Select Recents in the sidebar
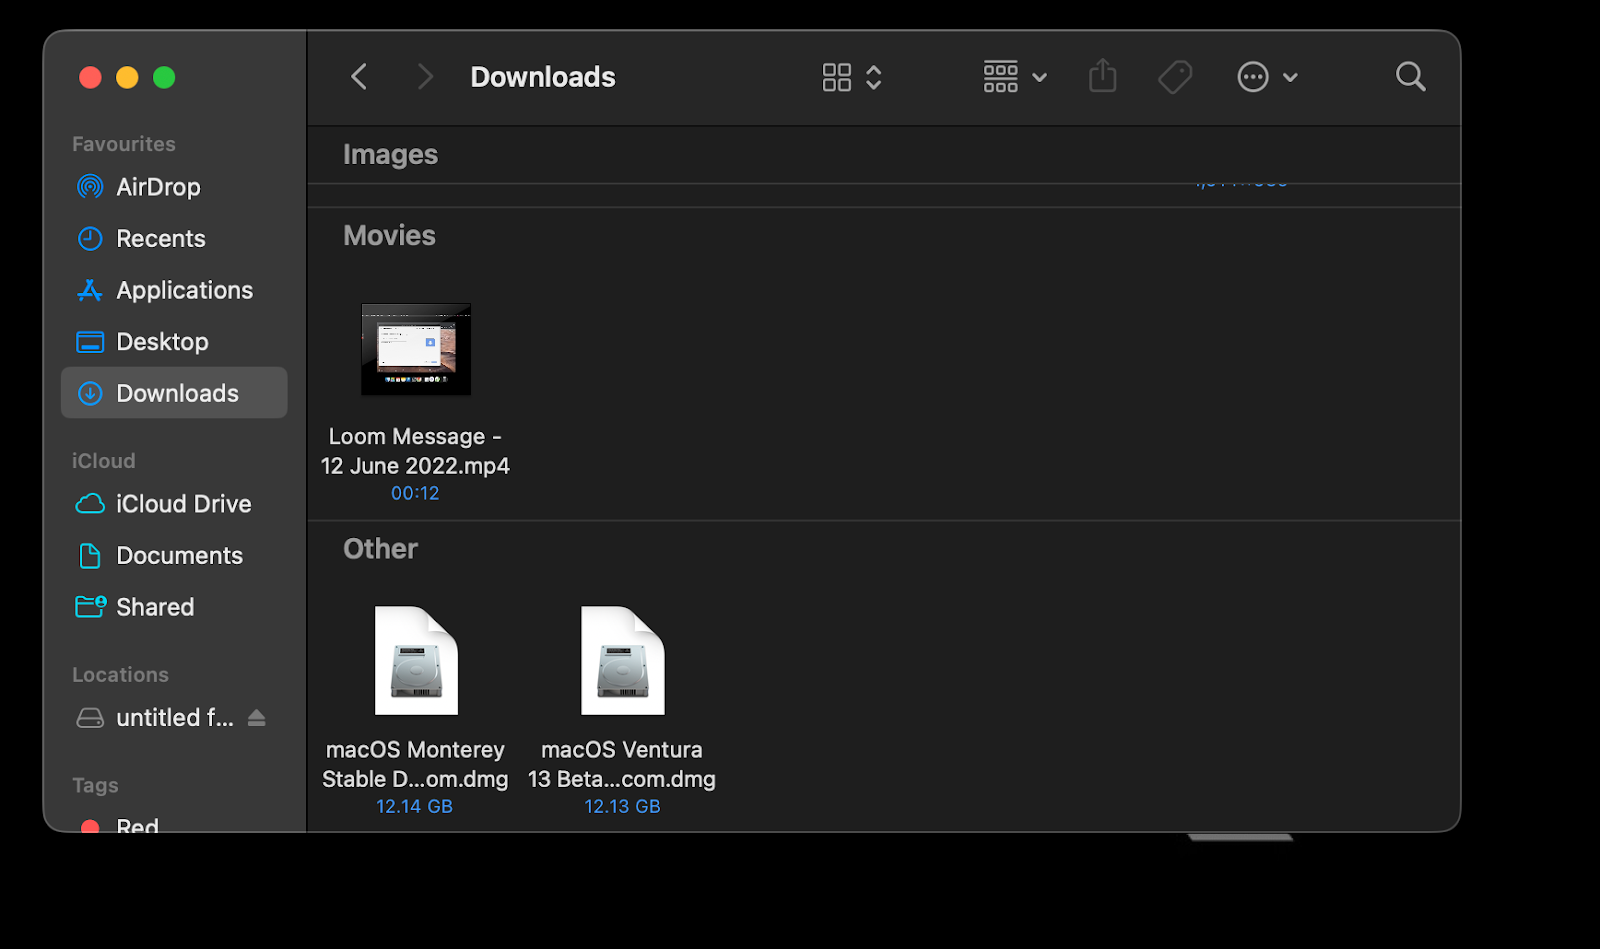The width and height of the screenshot is (1600, 949). click(174, 238)
